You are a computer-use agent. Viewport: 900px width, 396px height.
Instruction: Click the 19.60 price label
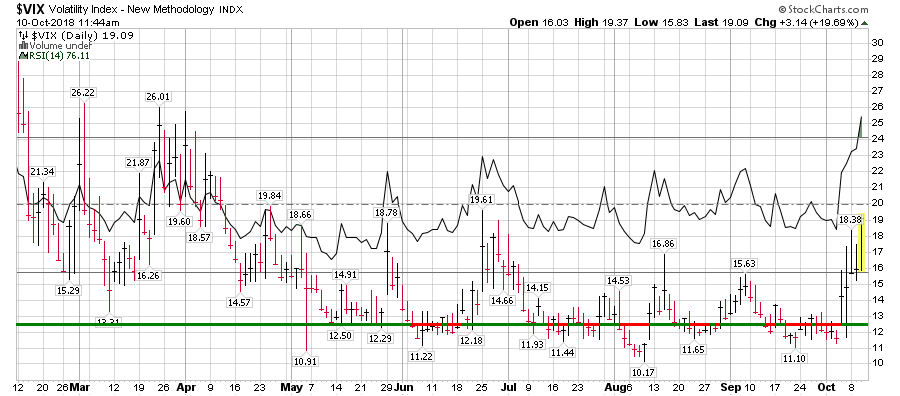click(180, 222)
